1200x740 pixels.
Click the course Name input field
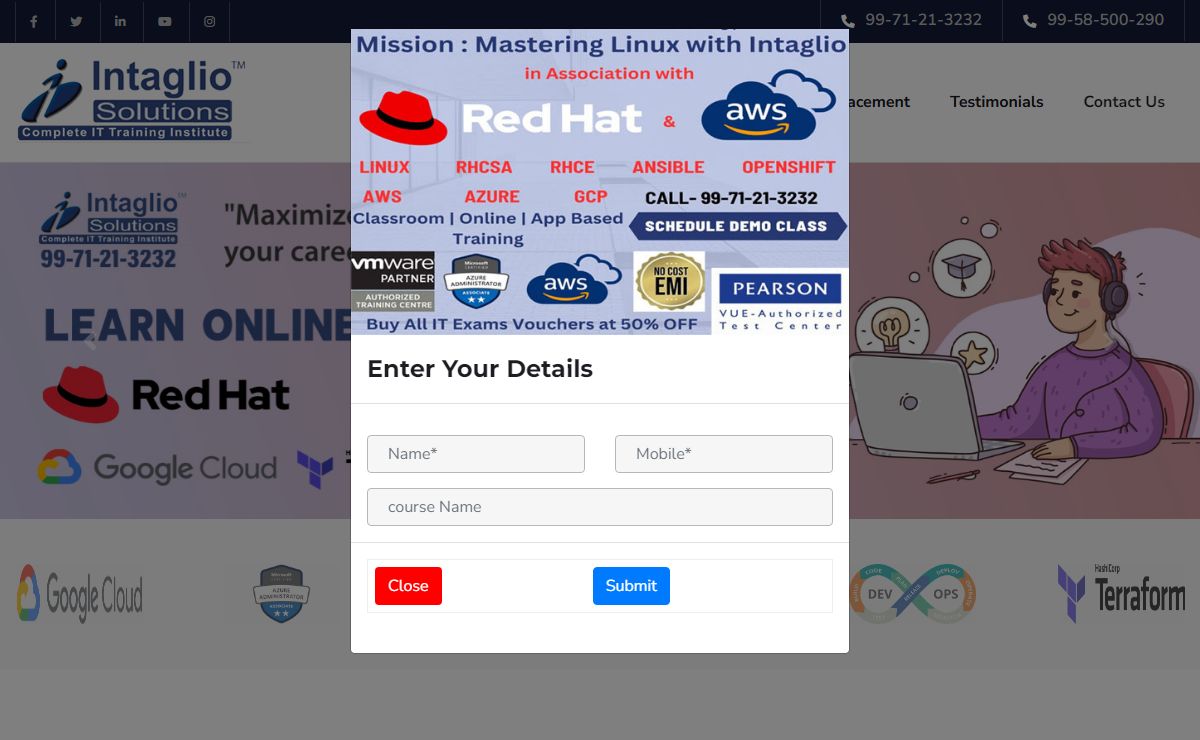600,507
